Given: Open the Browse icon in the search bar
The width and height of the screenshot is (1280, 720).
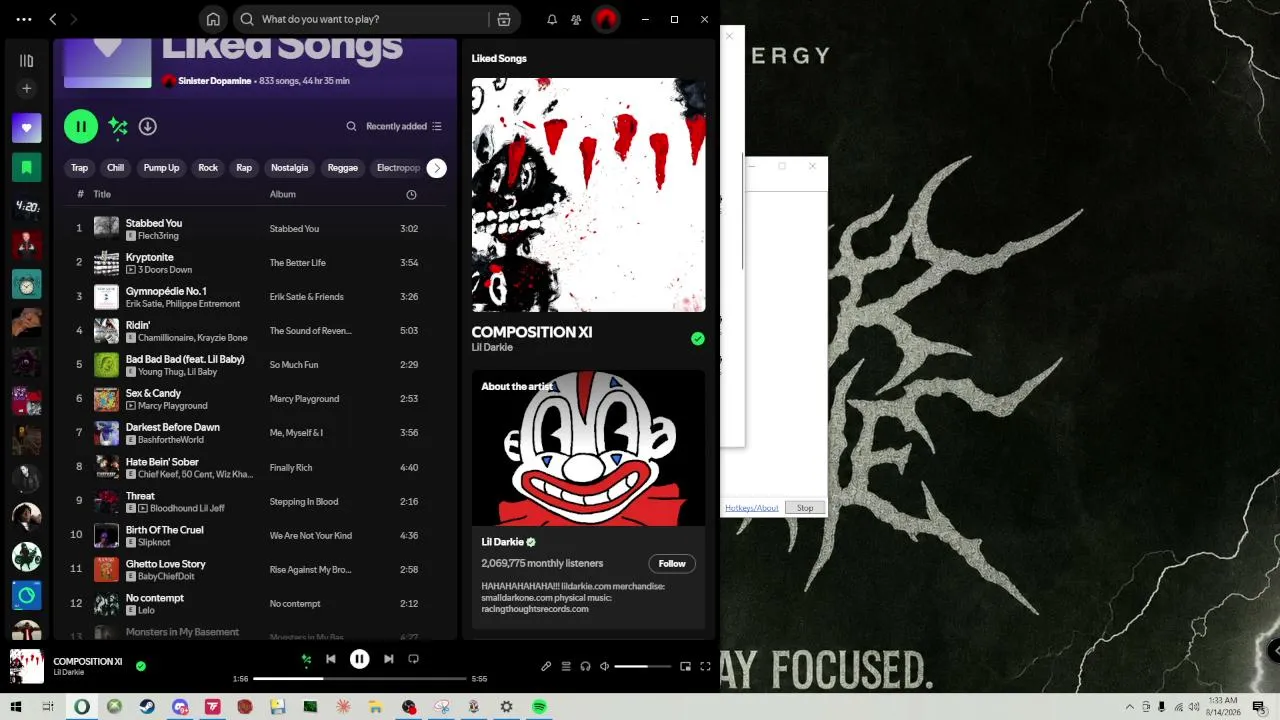Looking at the screenshot, I should (504, 19).
